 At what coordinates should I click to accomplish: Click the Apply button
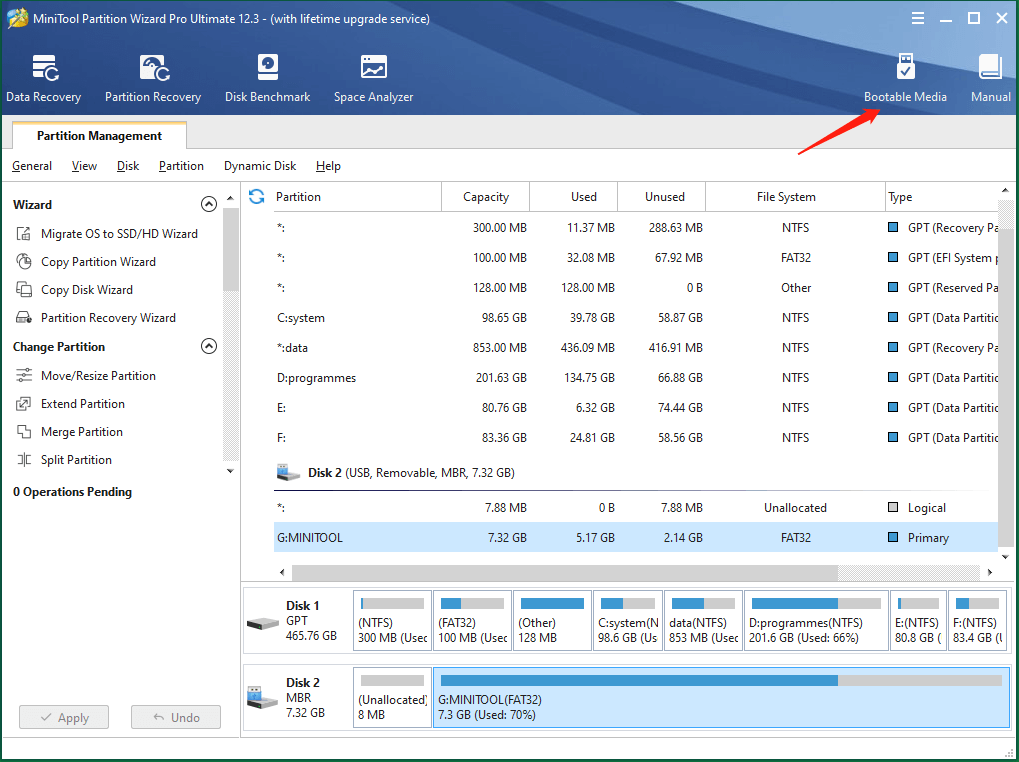point(63,717)
